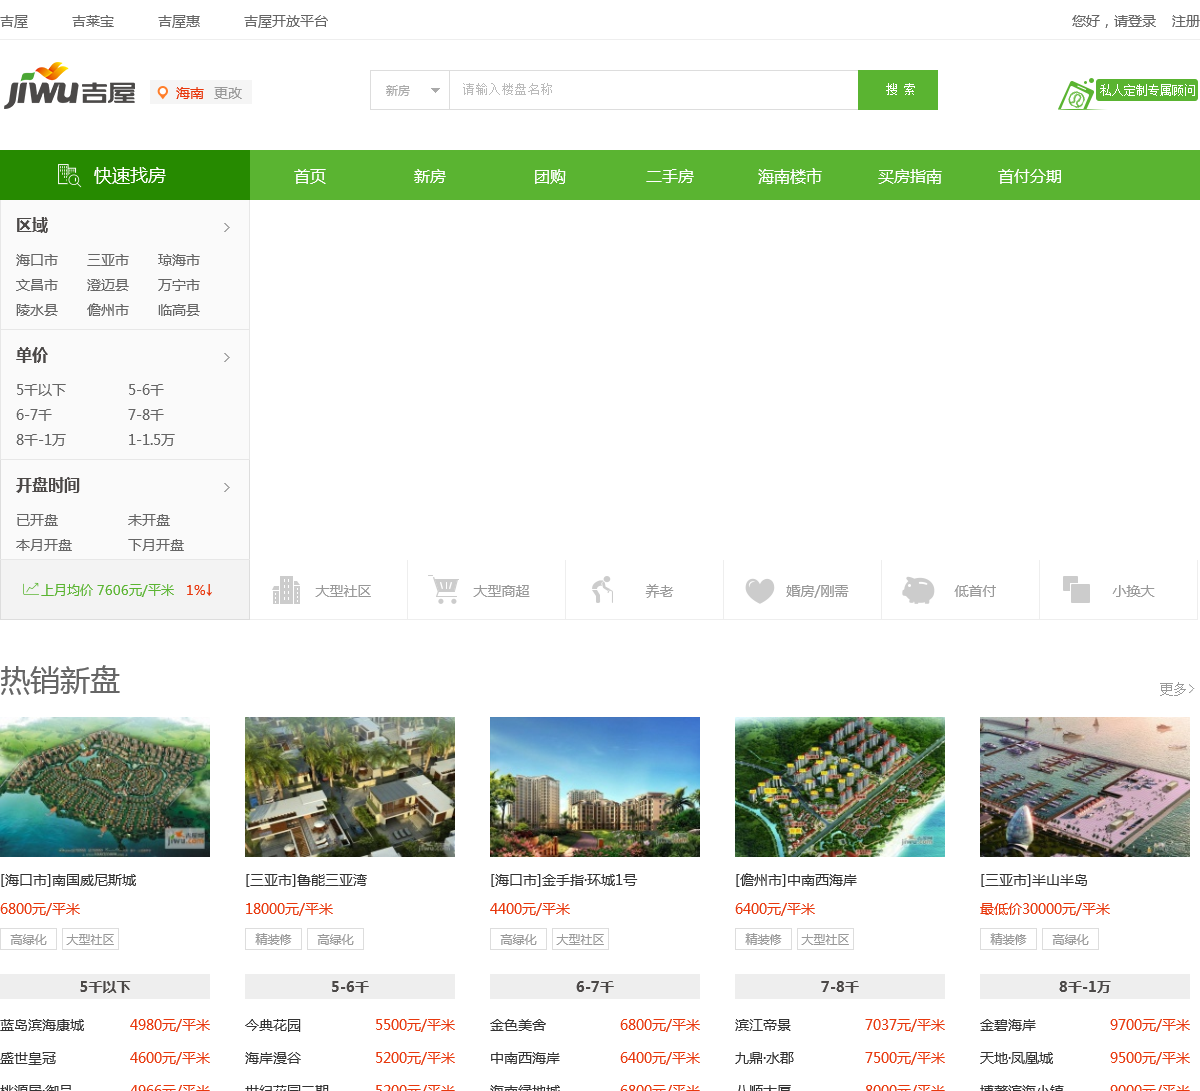1200x1091 pixels.
Task: Select 本月开盘 filter
Action: (44, 545)
